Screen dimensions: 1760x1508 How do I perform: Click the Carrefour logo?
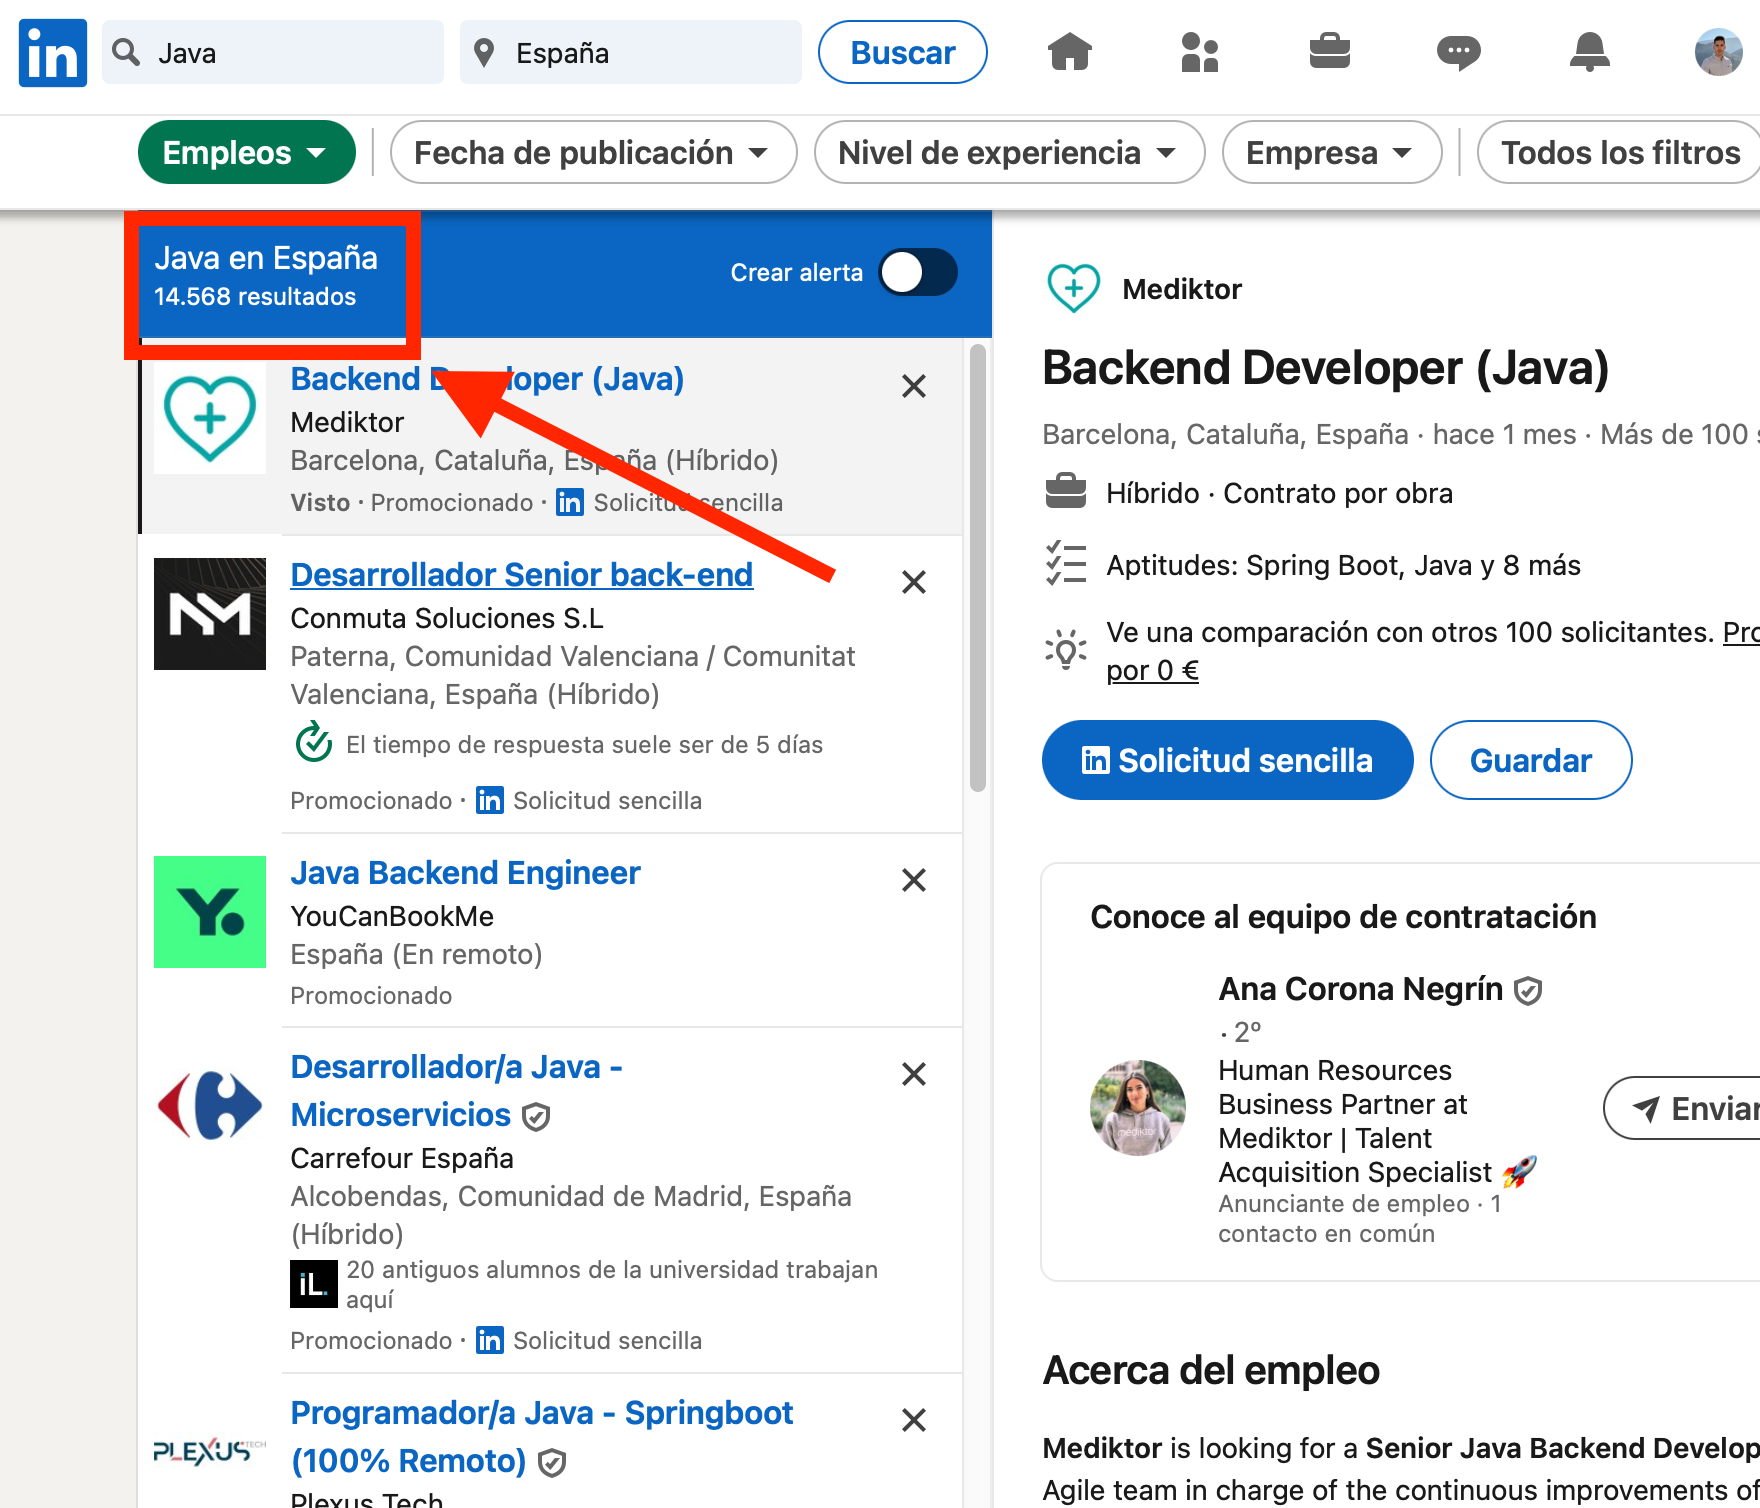tap(210, 1106)
